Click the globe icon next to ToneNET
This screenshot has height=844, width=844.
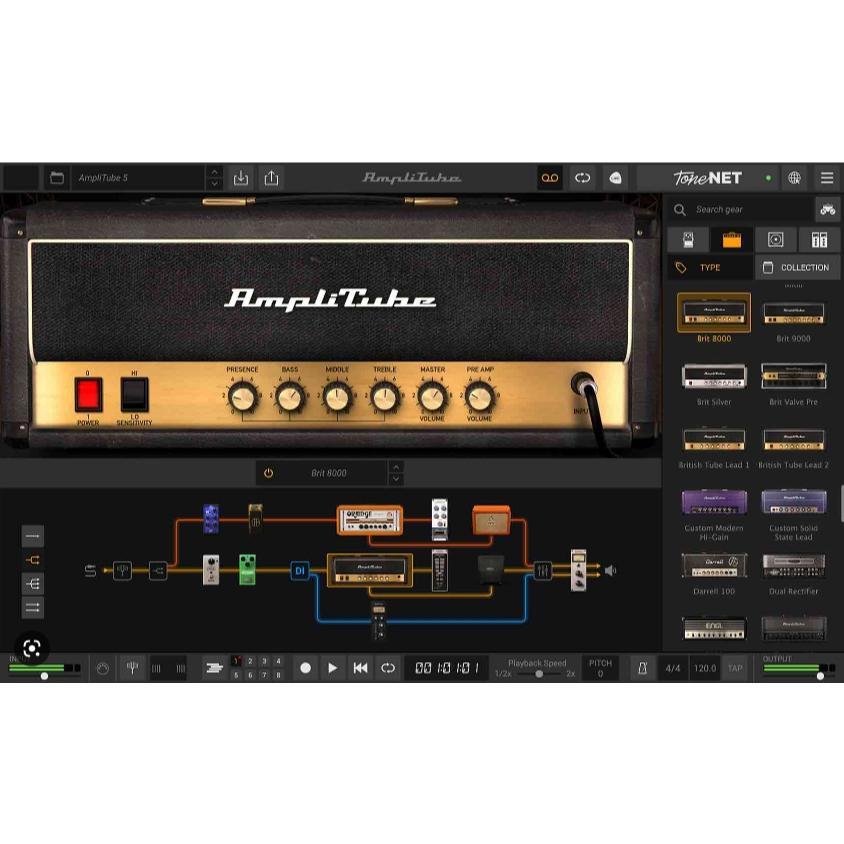click(x=794, y=178)
